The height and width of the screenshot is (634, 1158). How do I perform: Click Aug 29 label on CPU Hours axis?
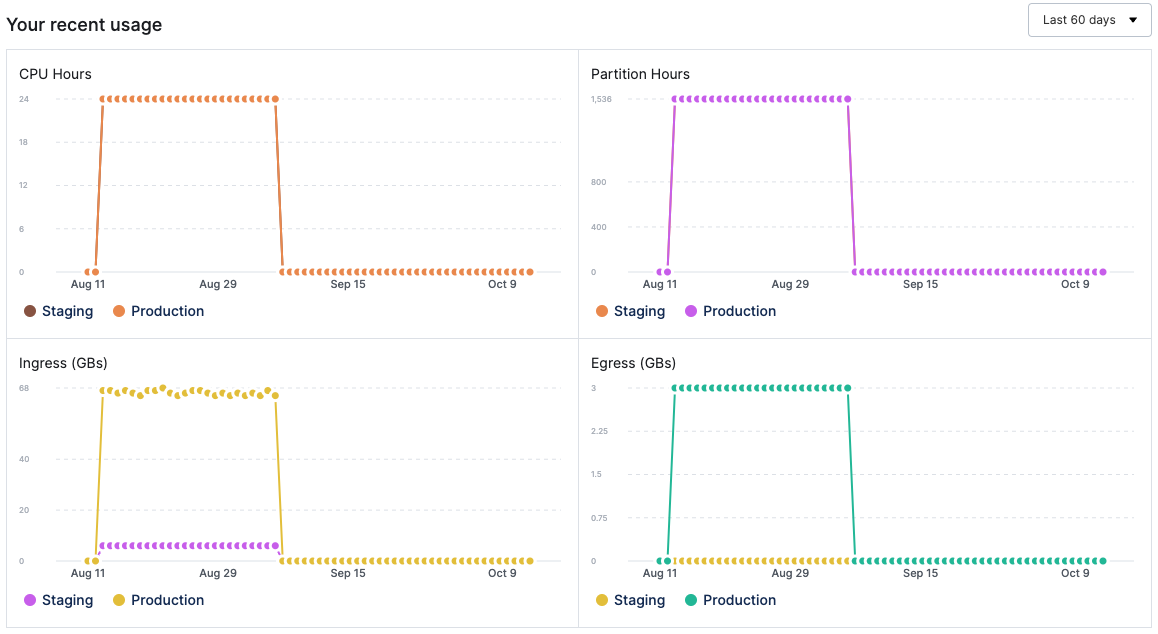(x=218, y=284)
